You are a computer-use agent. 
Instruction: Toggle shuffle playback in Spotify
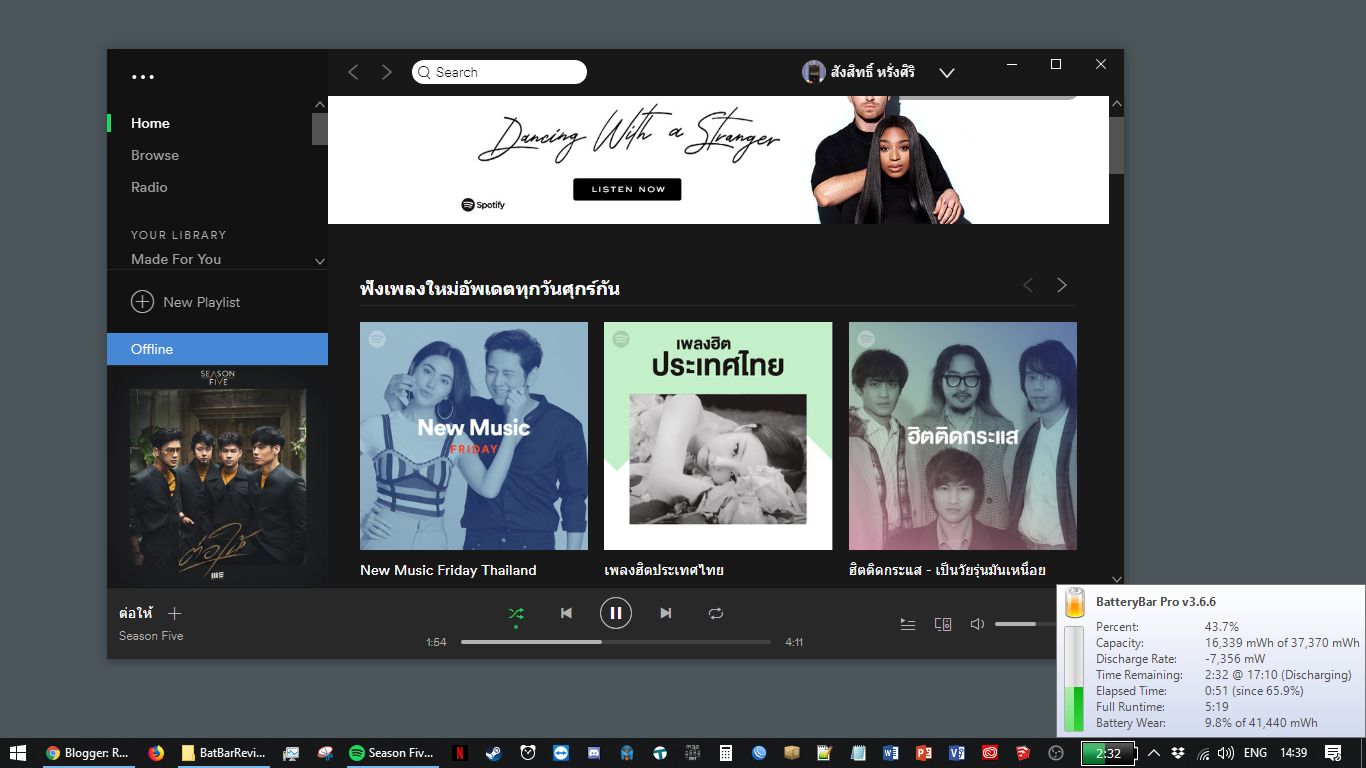click(x=516, y=613)
